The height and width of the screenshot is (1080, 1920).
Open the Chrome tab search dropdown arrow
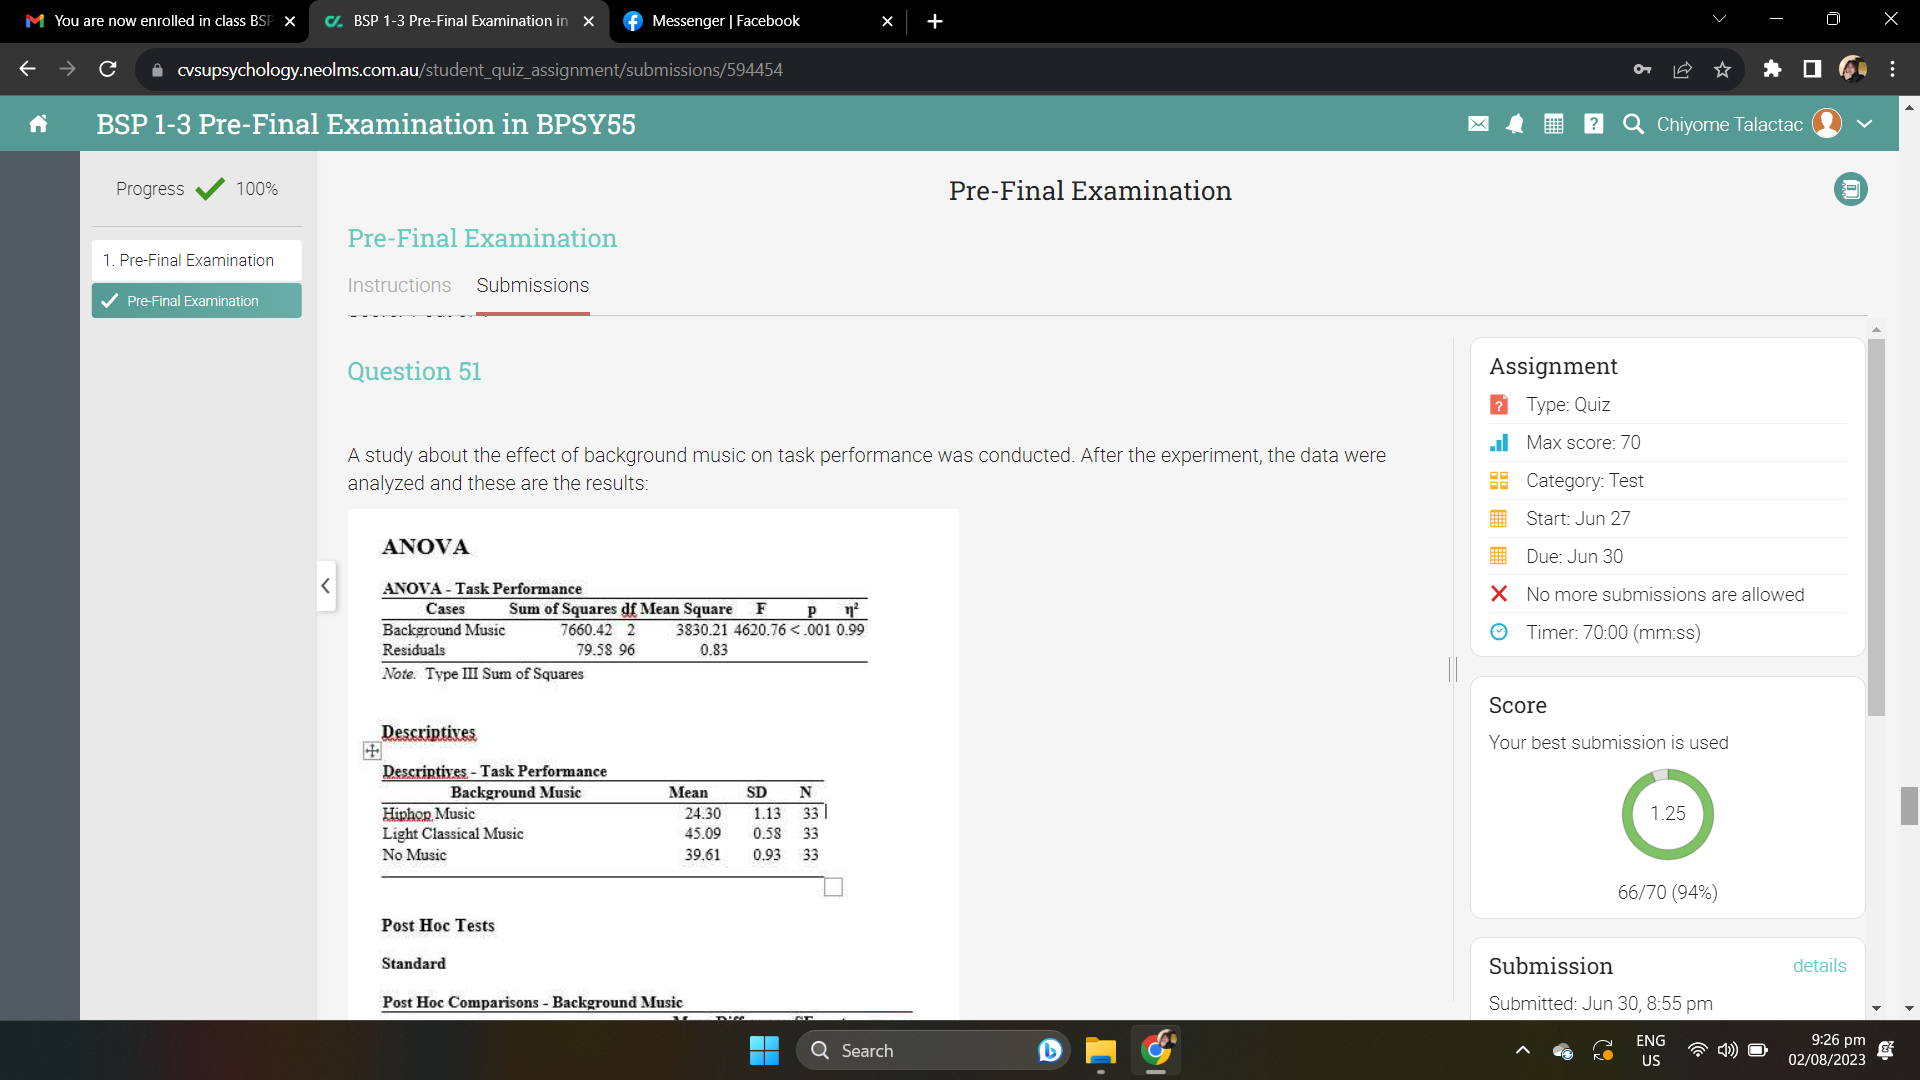click(1719, 20)
